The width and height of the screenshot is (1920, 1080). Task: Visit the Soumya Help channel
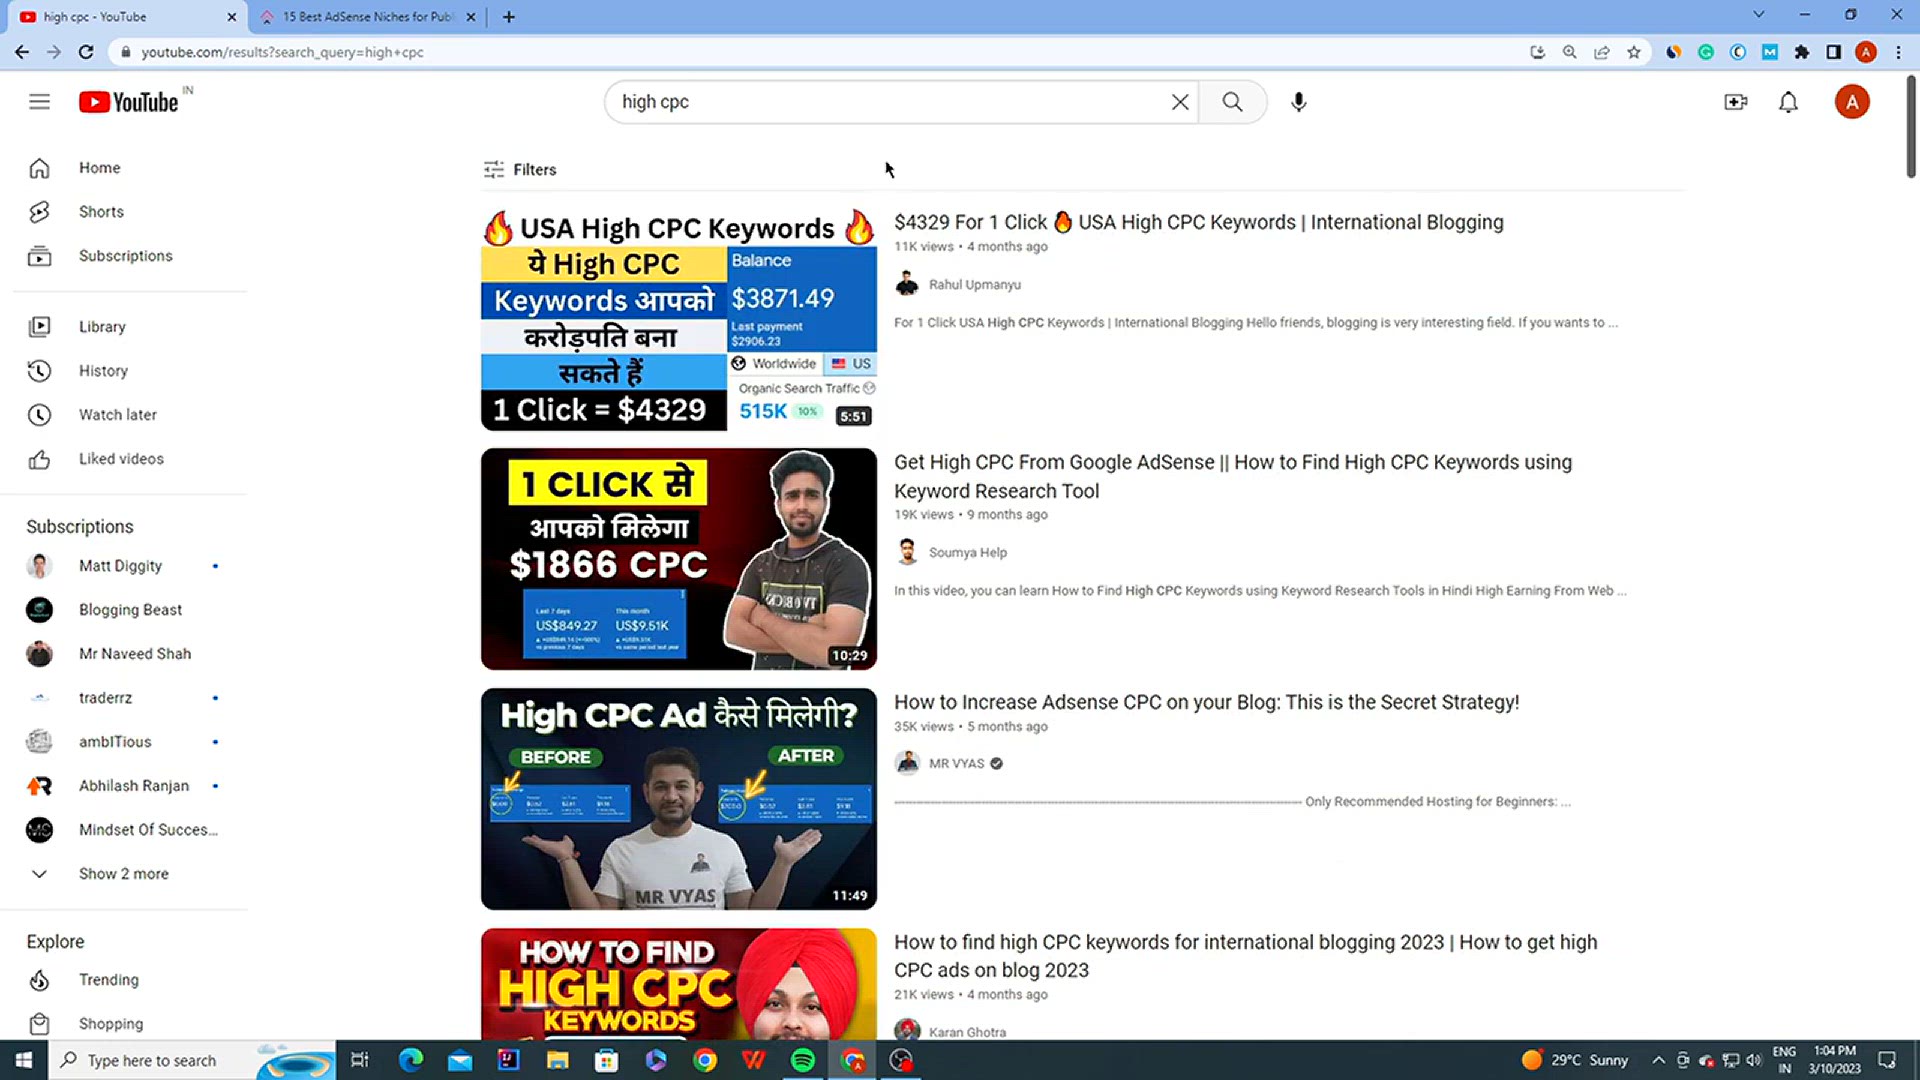coord(967,553)
